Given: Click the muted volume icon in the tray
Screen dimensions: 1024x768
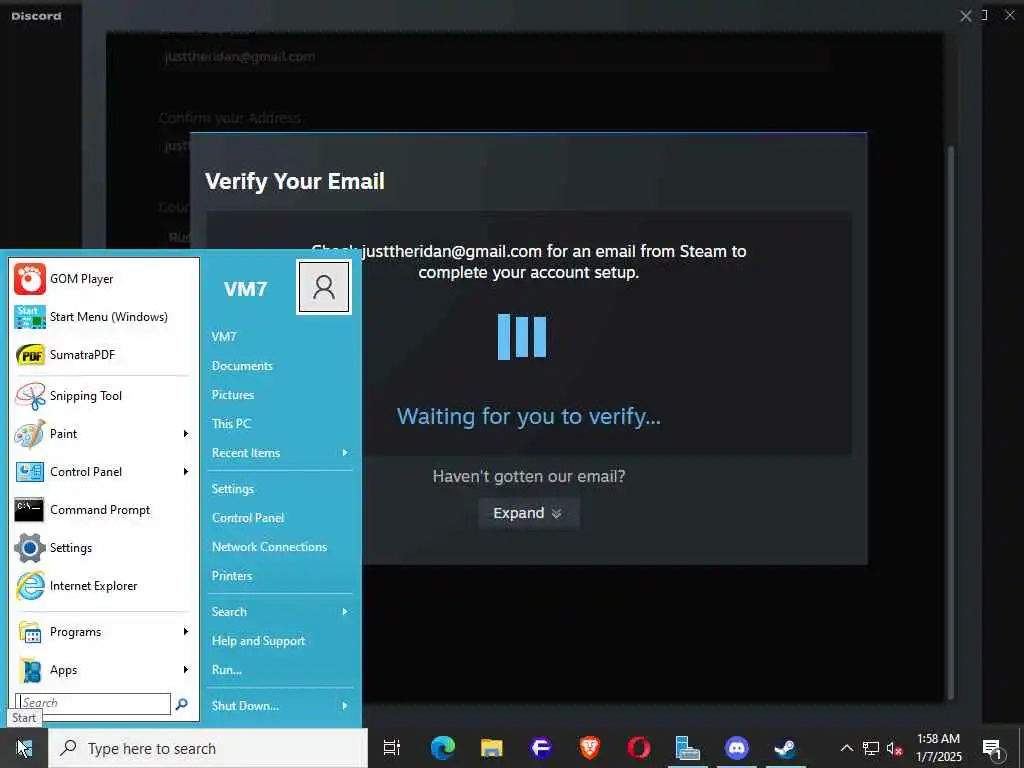Looking at the screenshot, I should coord(895,749).
